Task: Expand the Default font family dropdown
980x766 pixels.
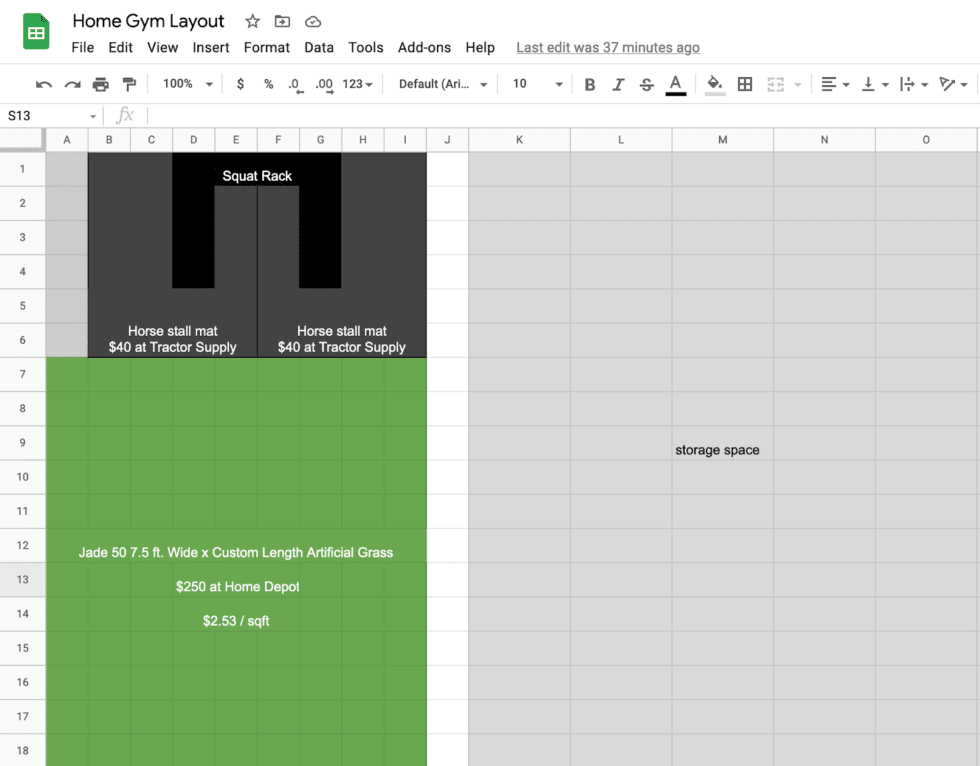Action: click(442, 85)
